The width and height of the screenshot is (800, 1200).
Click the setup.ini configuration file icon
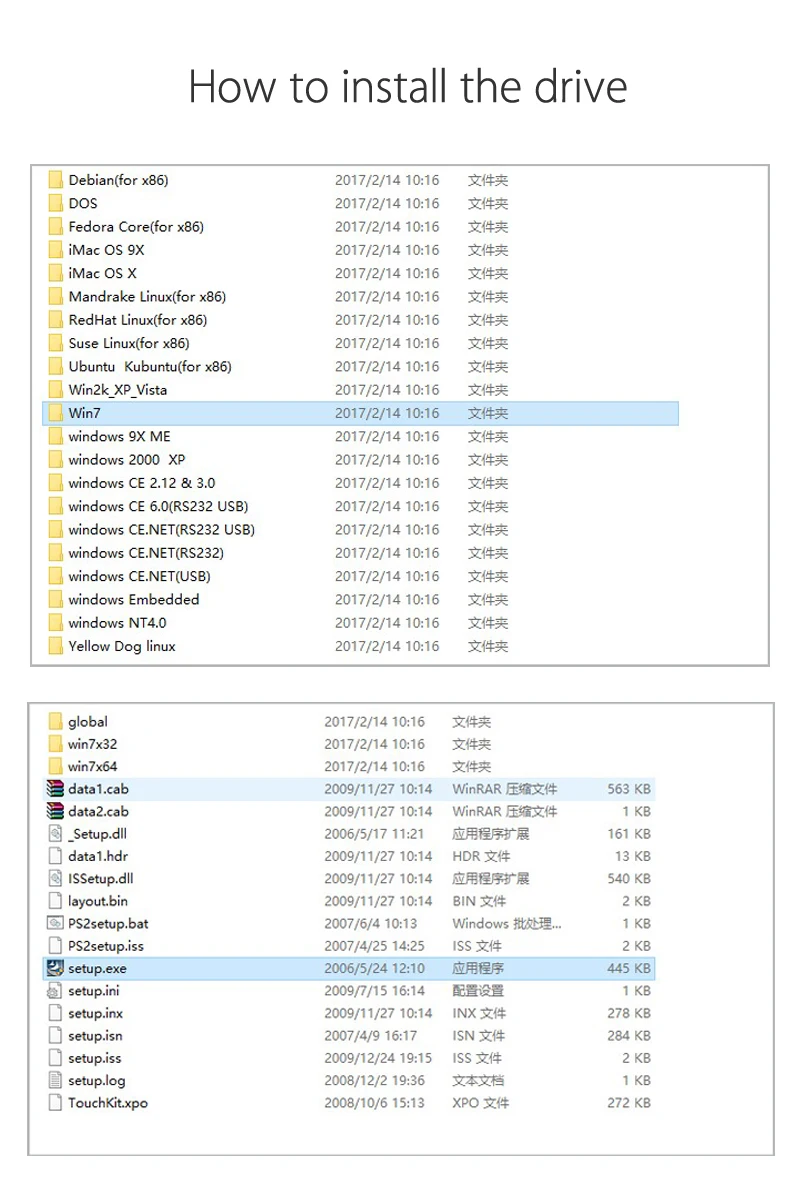(55, 991)
